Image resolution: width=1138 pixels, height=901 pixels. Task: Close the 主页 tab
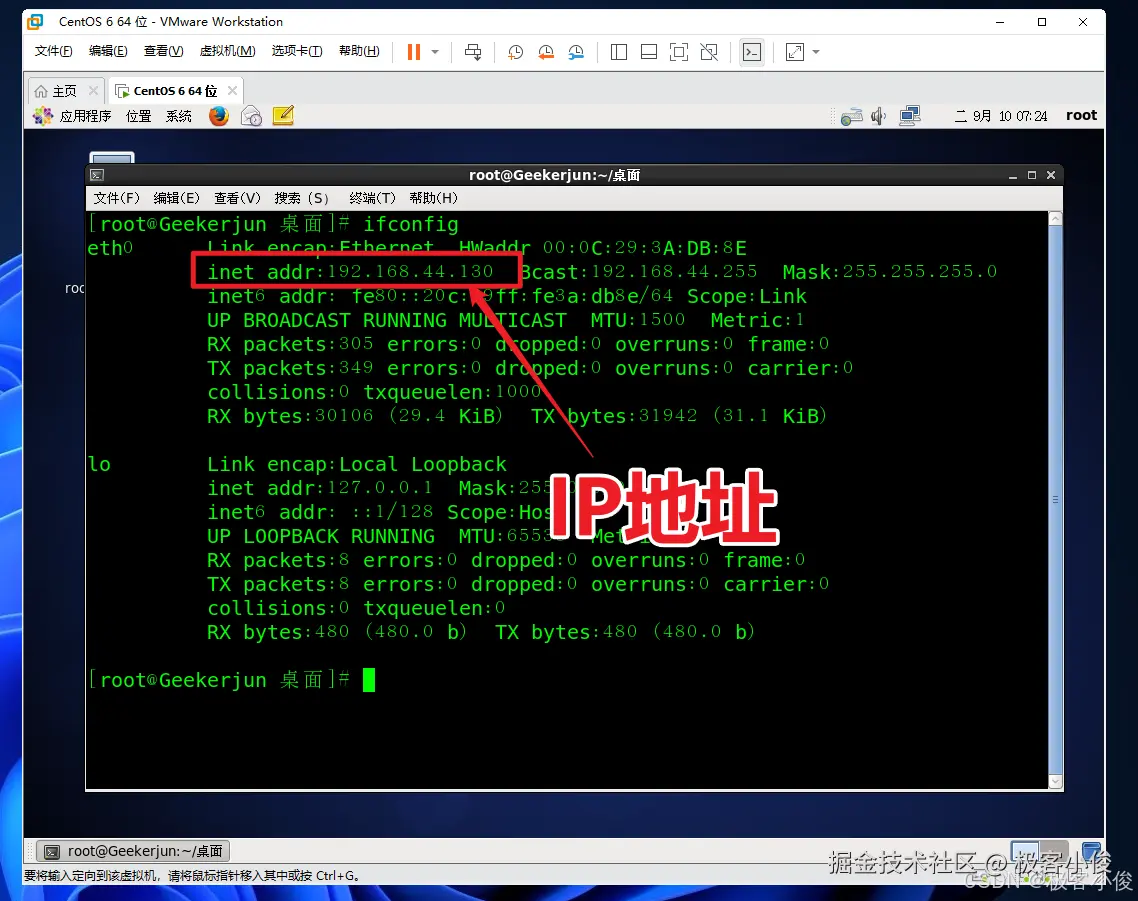93,90
